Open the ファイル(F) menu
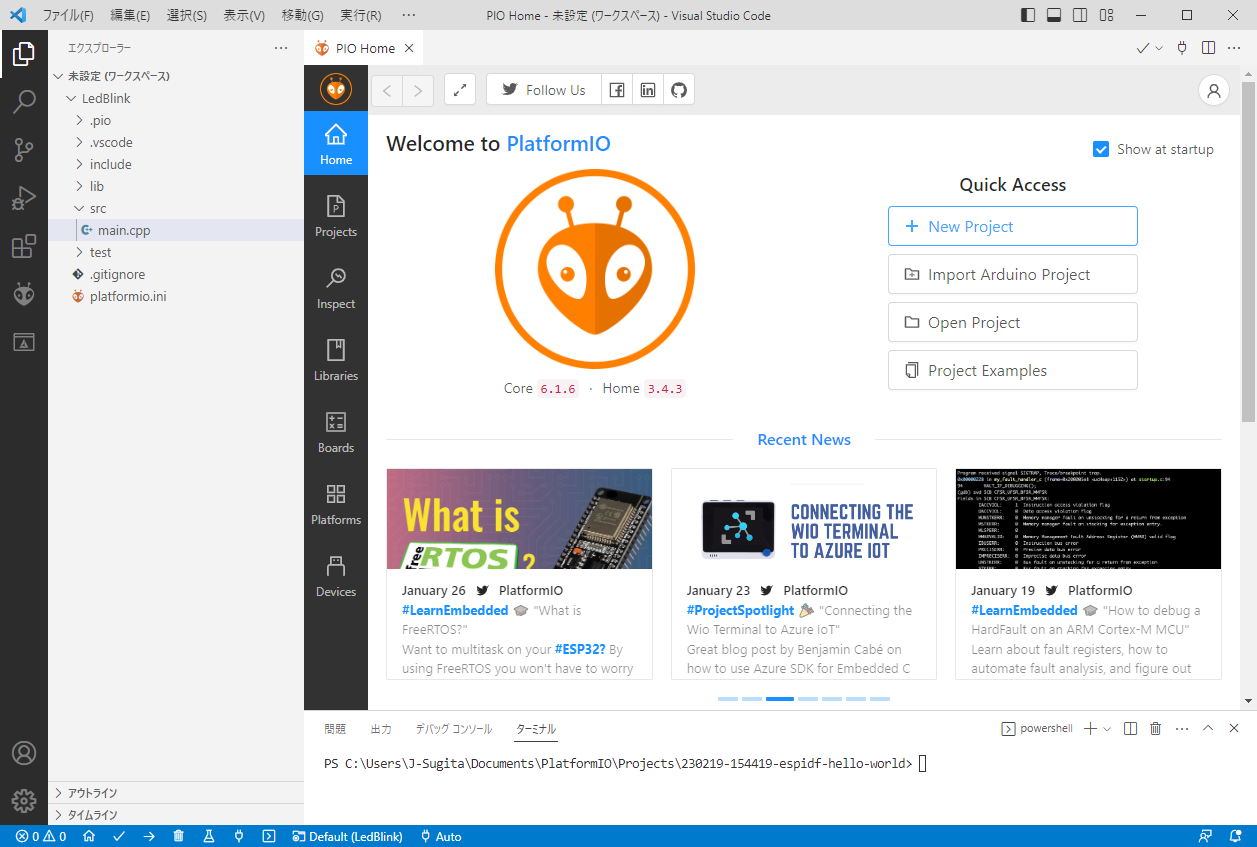 [x=68, y=15]
